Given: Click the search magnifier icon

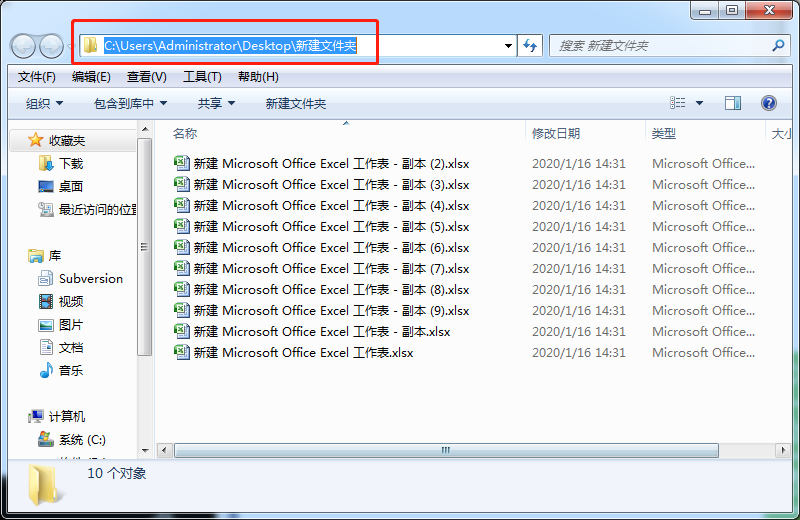Looking at the screenshot, I should point(778,45).
